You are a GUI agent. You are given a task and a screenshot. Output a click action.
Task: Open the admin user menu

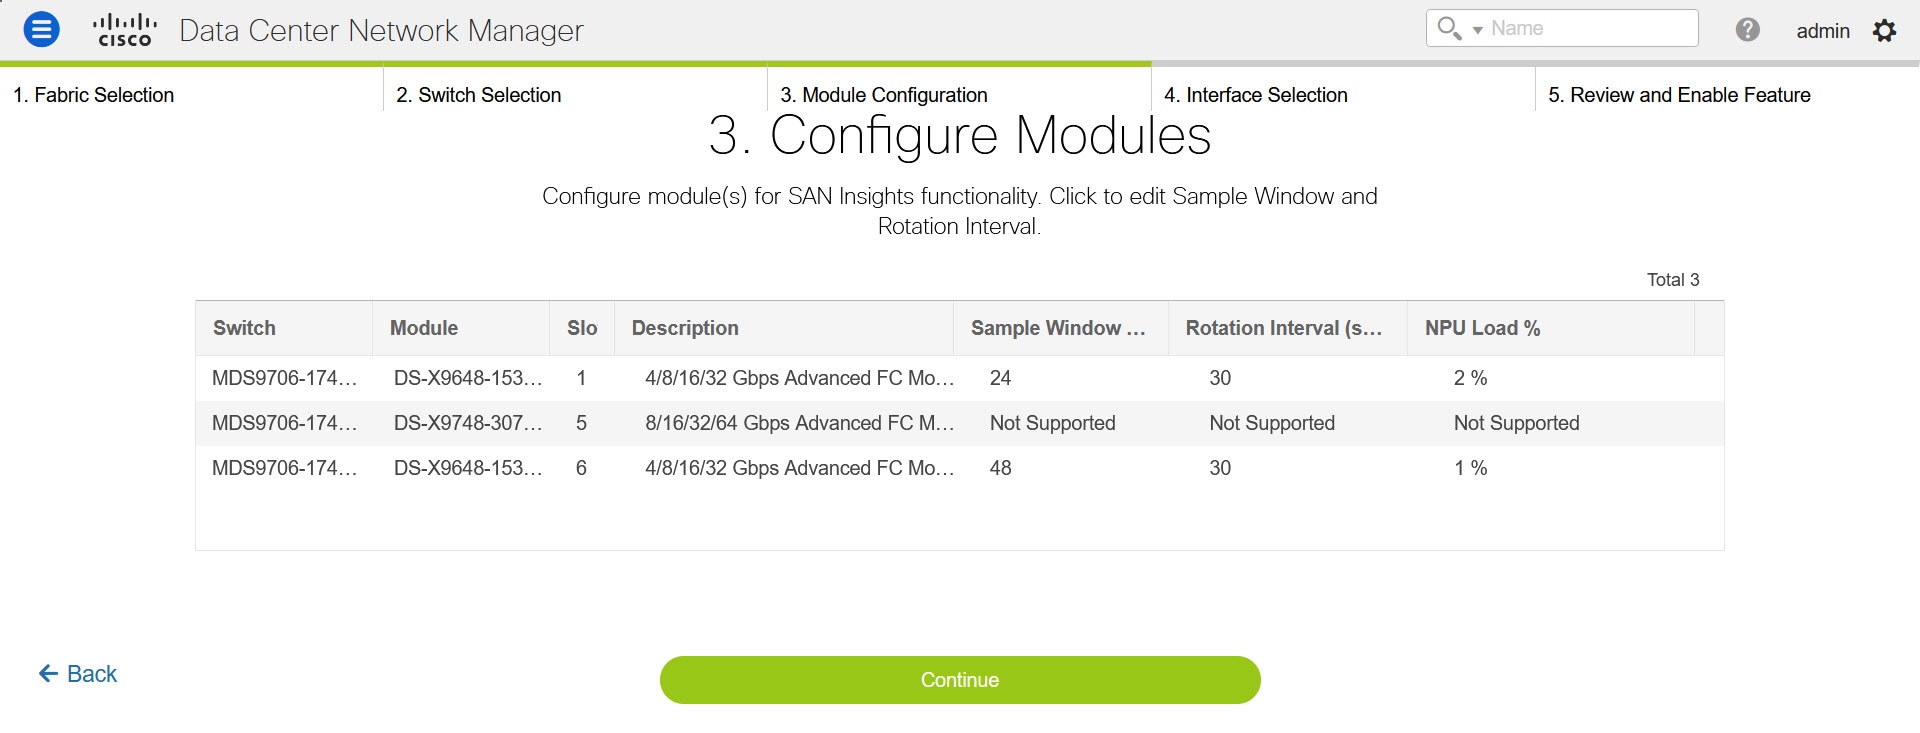(1822, 31)
